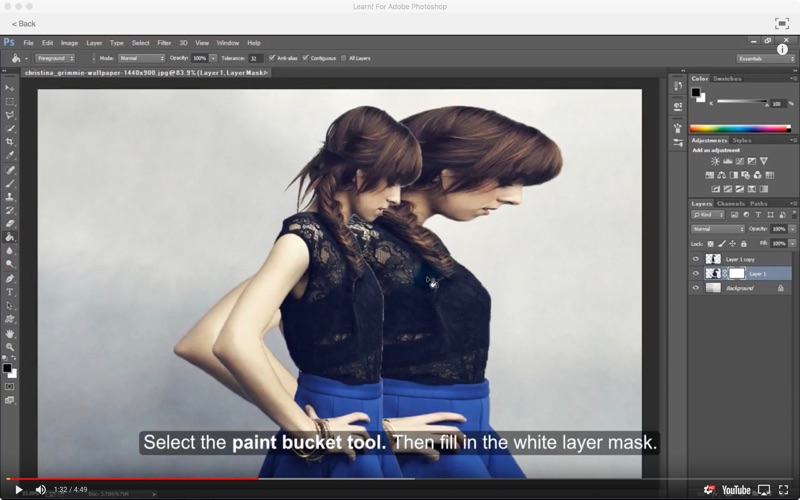This screenshot has height=500, width=800.
Task: Enable the All Layers checkbox
Action: pos(343,58)
